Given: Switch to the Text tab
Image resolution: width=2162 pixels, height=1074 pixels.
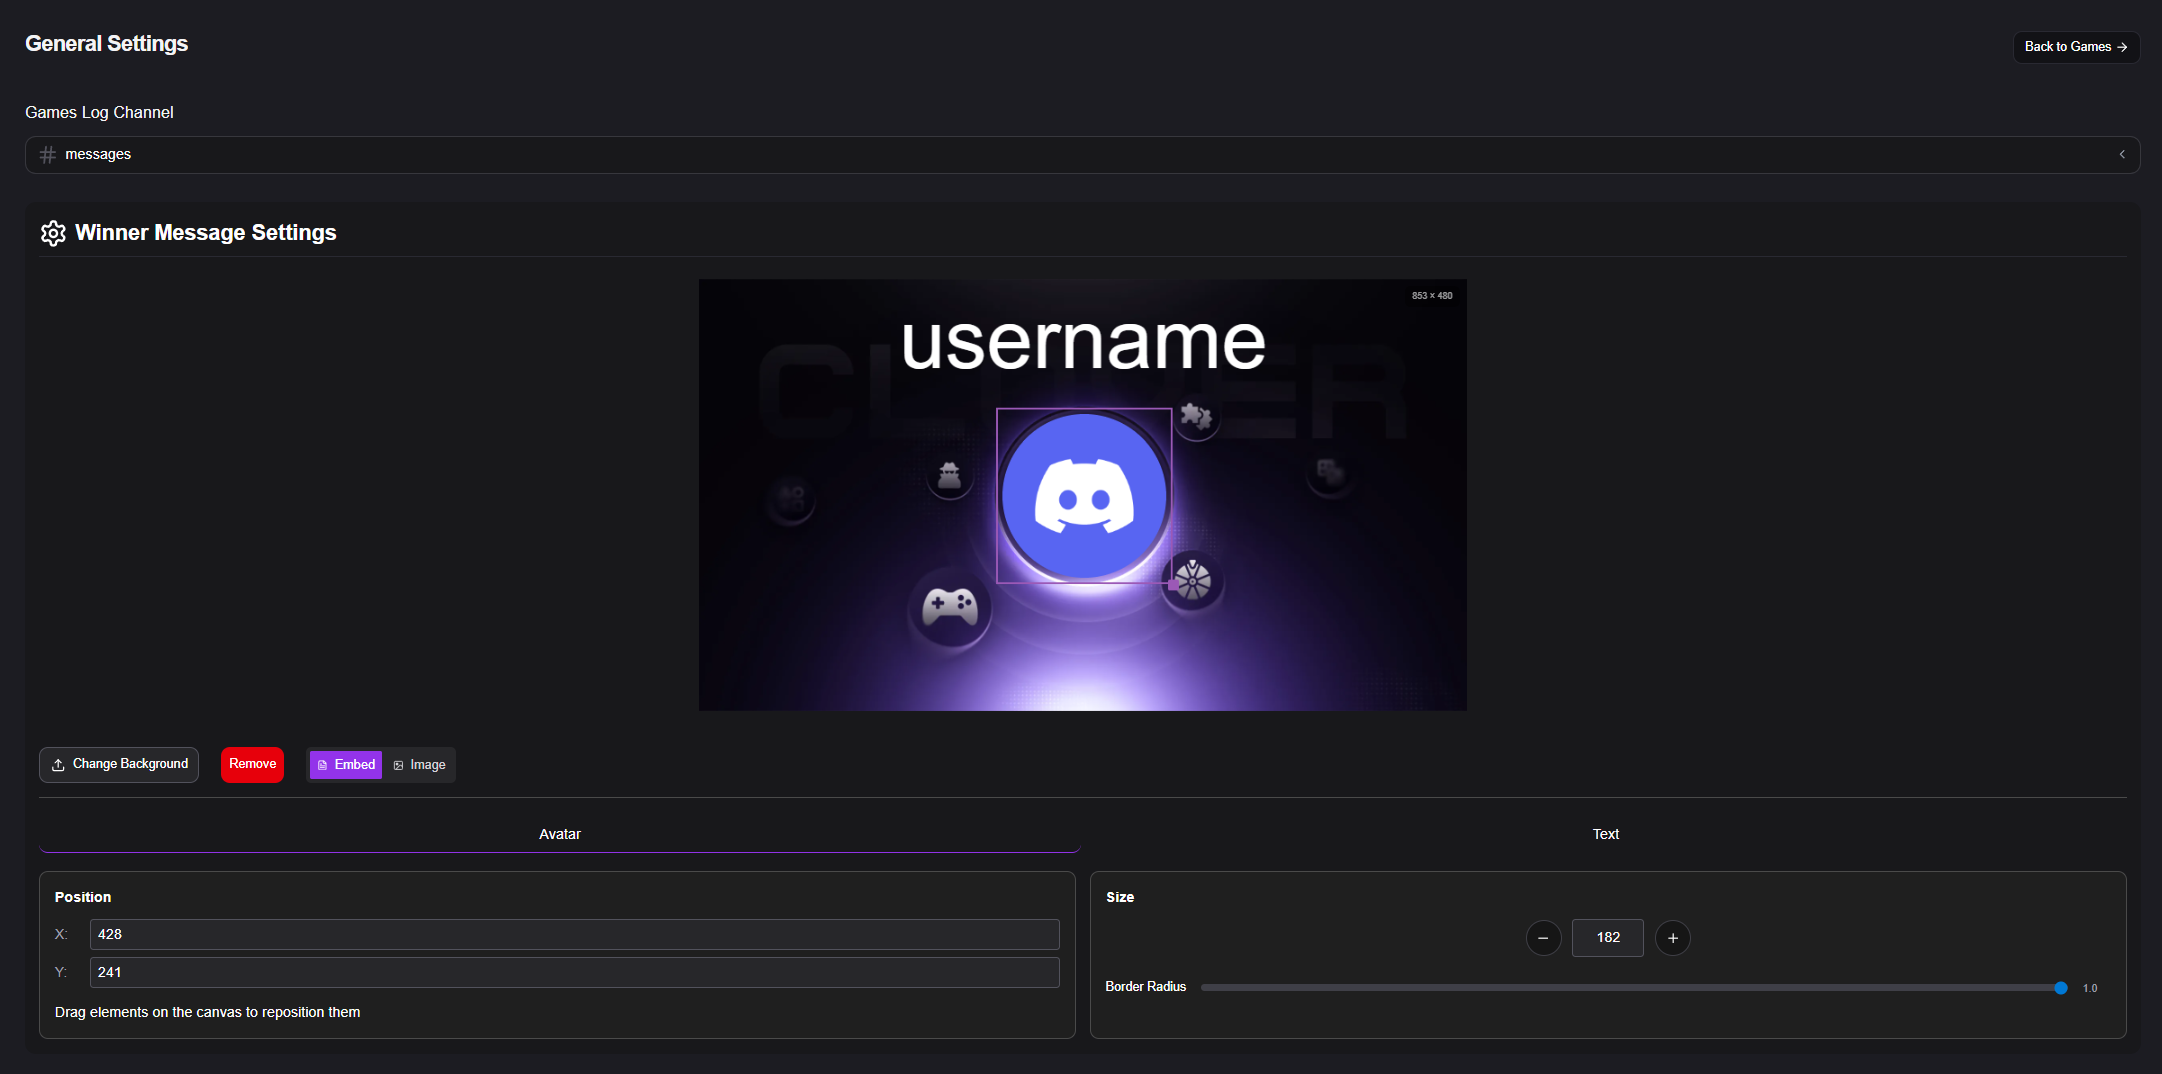Looking at the screenshot, I should point(1605,834).
